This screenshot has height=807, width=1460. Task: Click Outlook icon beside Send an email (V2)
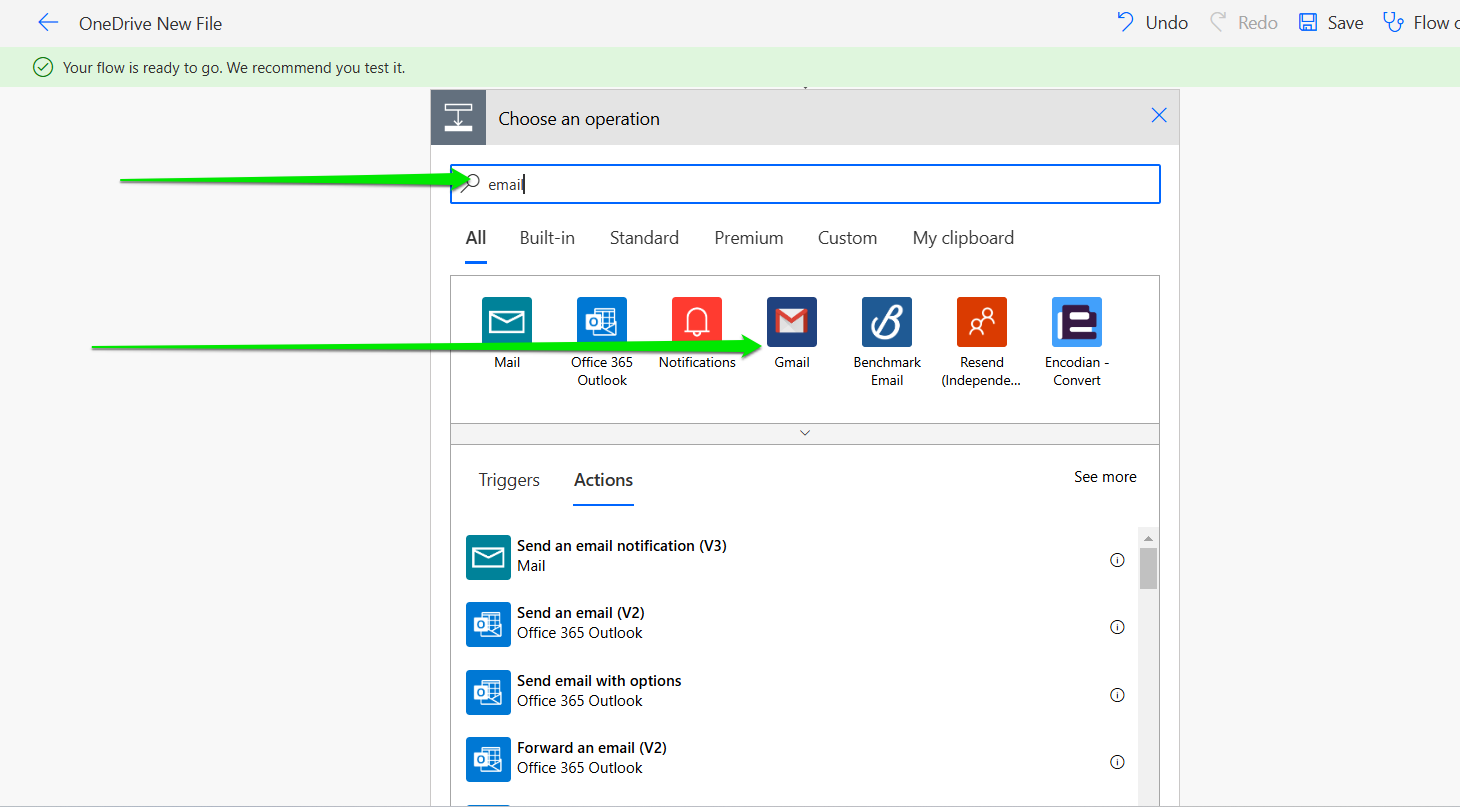488,624
